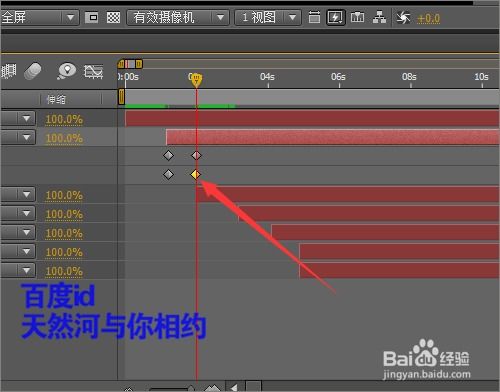This screenshot has width=500, height=392.
Task: Enable the frame blending film icon
Action: point(9,71)
